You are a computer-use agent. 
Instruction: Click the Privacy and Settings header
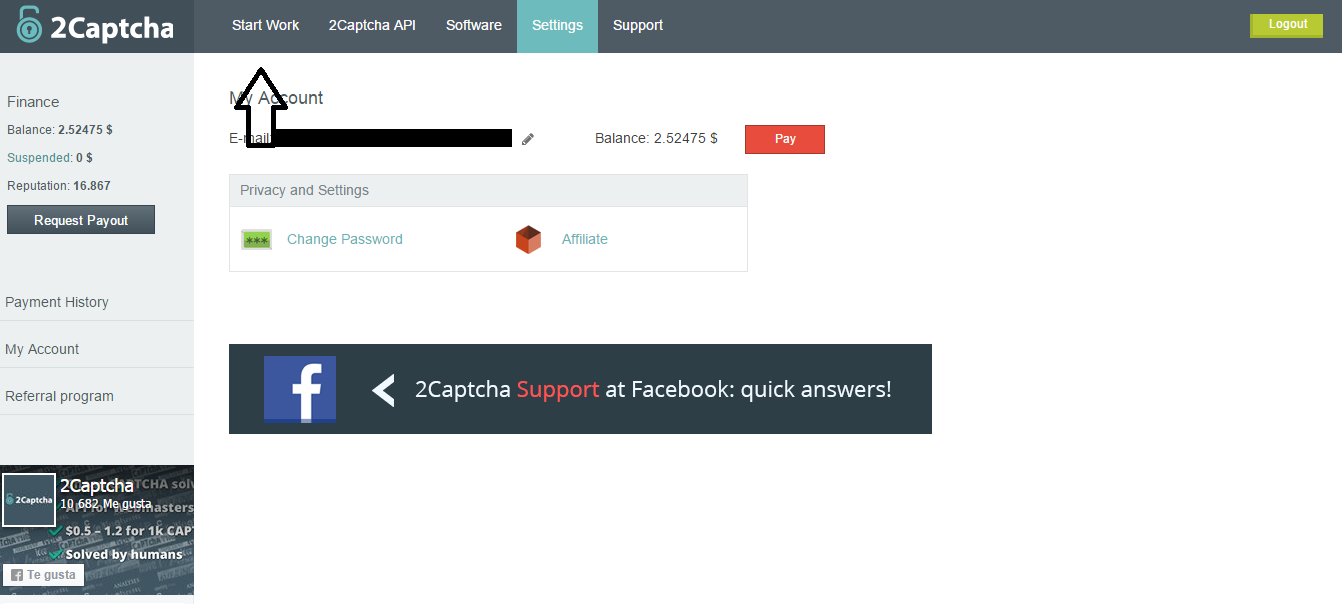[488, 191]
